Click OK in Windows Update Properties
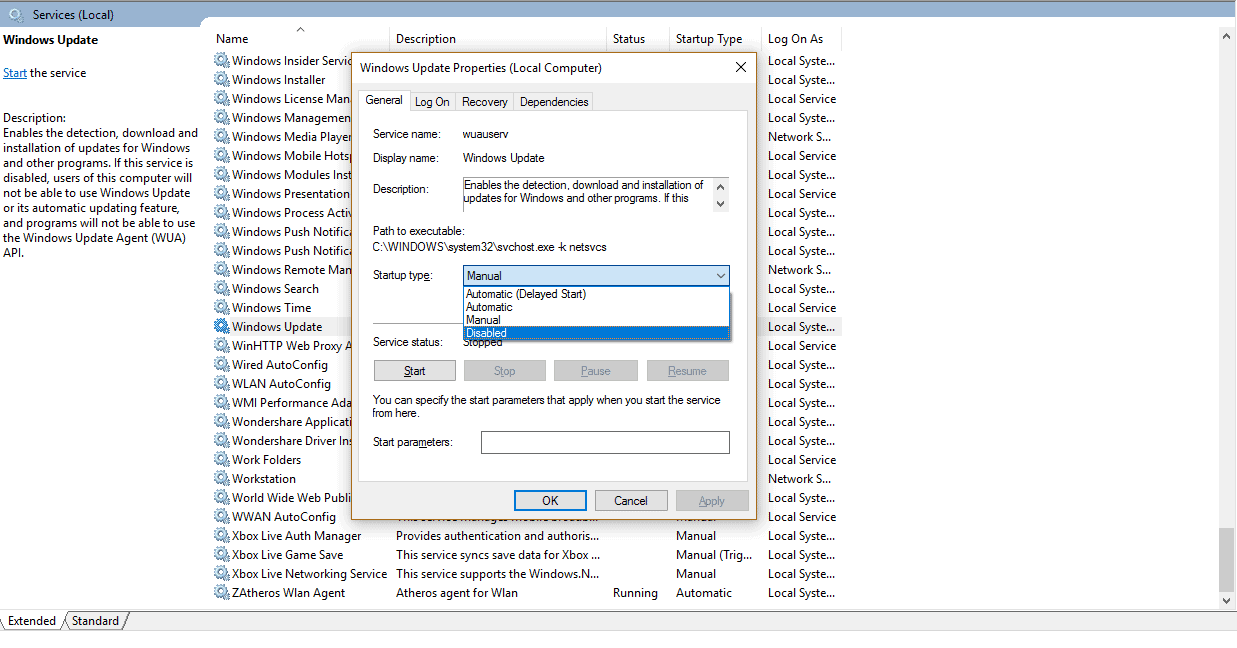The image size is (1237, 648). [550, 501]
